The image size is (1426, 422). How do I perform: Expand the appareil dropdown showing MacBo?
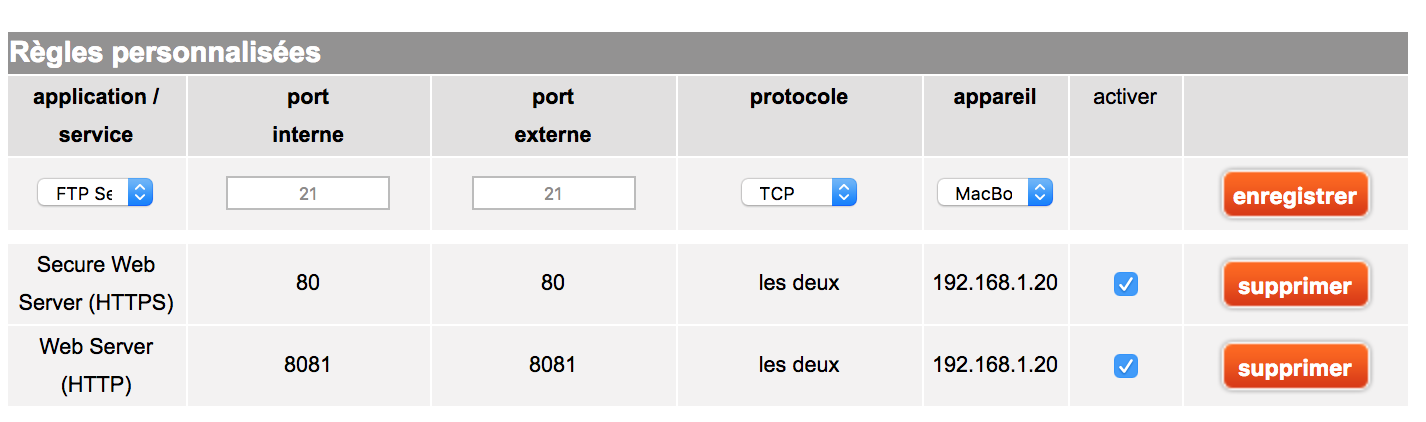tap(995, 193)
